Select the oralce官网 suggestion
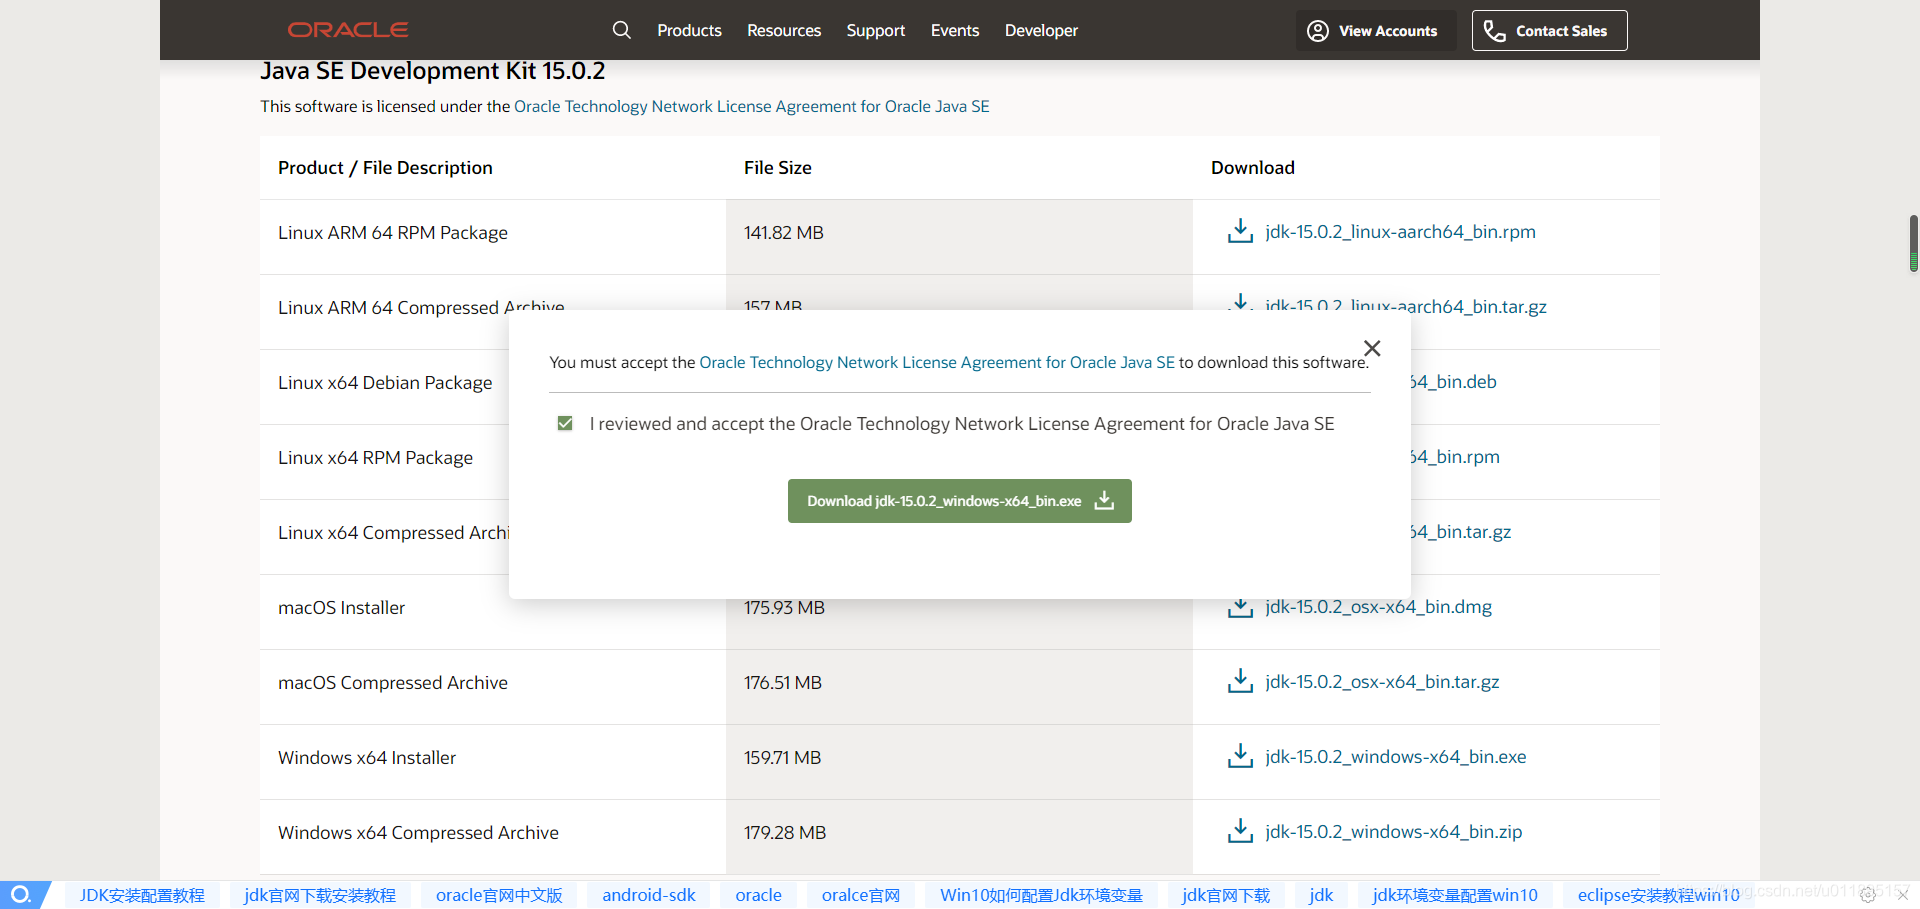Image resolution: width=1920 pixels, height=909 pixels. tap(861, 895)
